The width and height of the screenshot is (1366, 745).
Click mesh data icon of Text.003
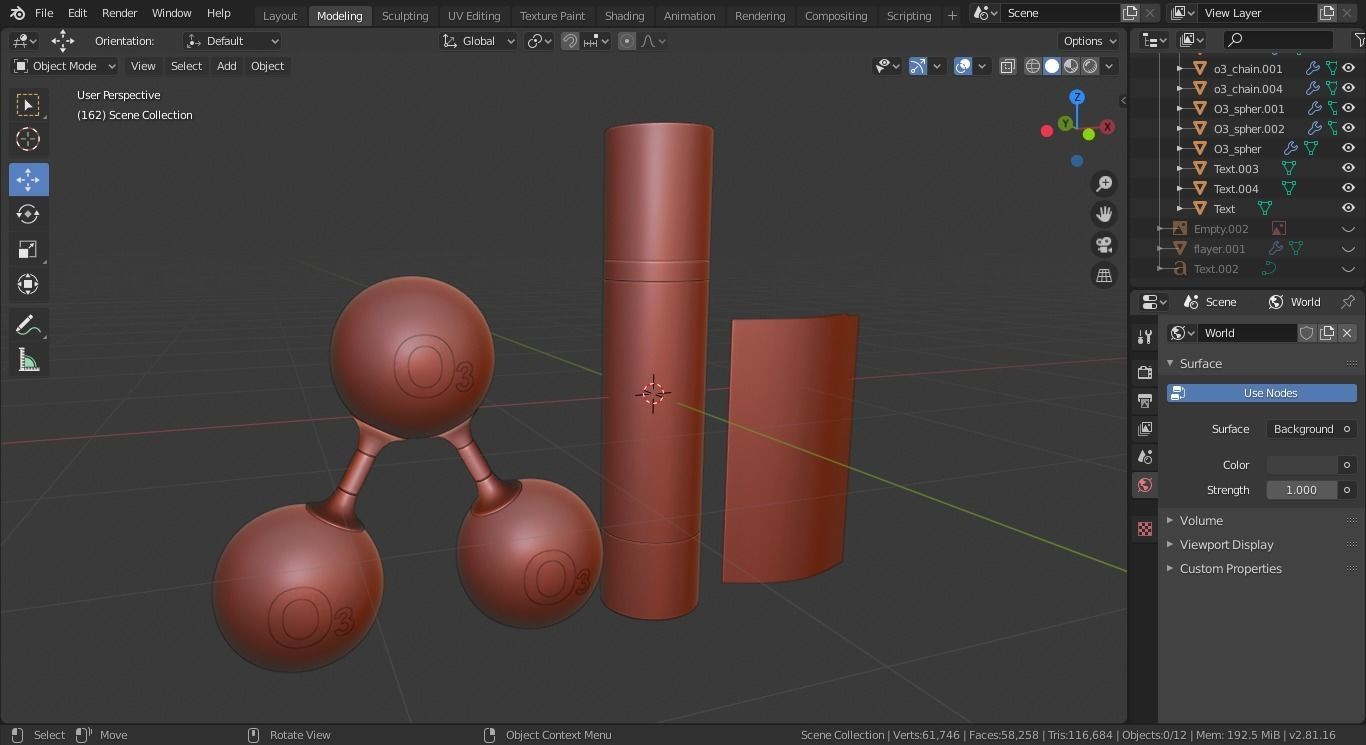pyautogui.click(x=1289, y=169)
